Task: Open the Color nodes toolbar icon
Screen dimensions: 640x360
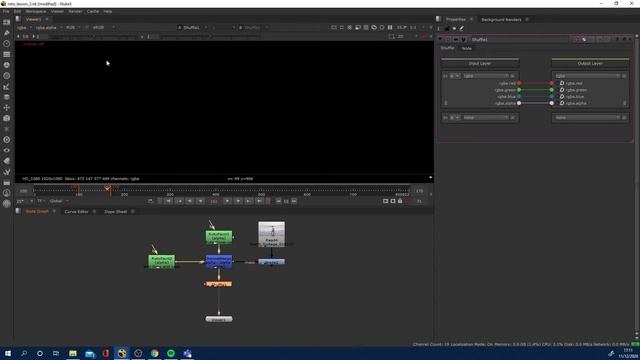Action: (7, 65)
